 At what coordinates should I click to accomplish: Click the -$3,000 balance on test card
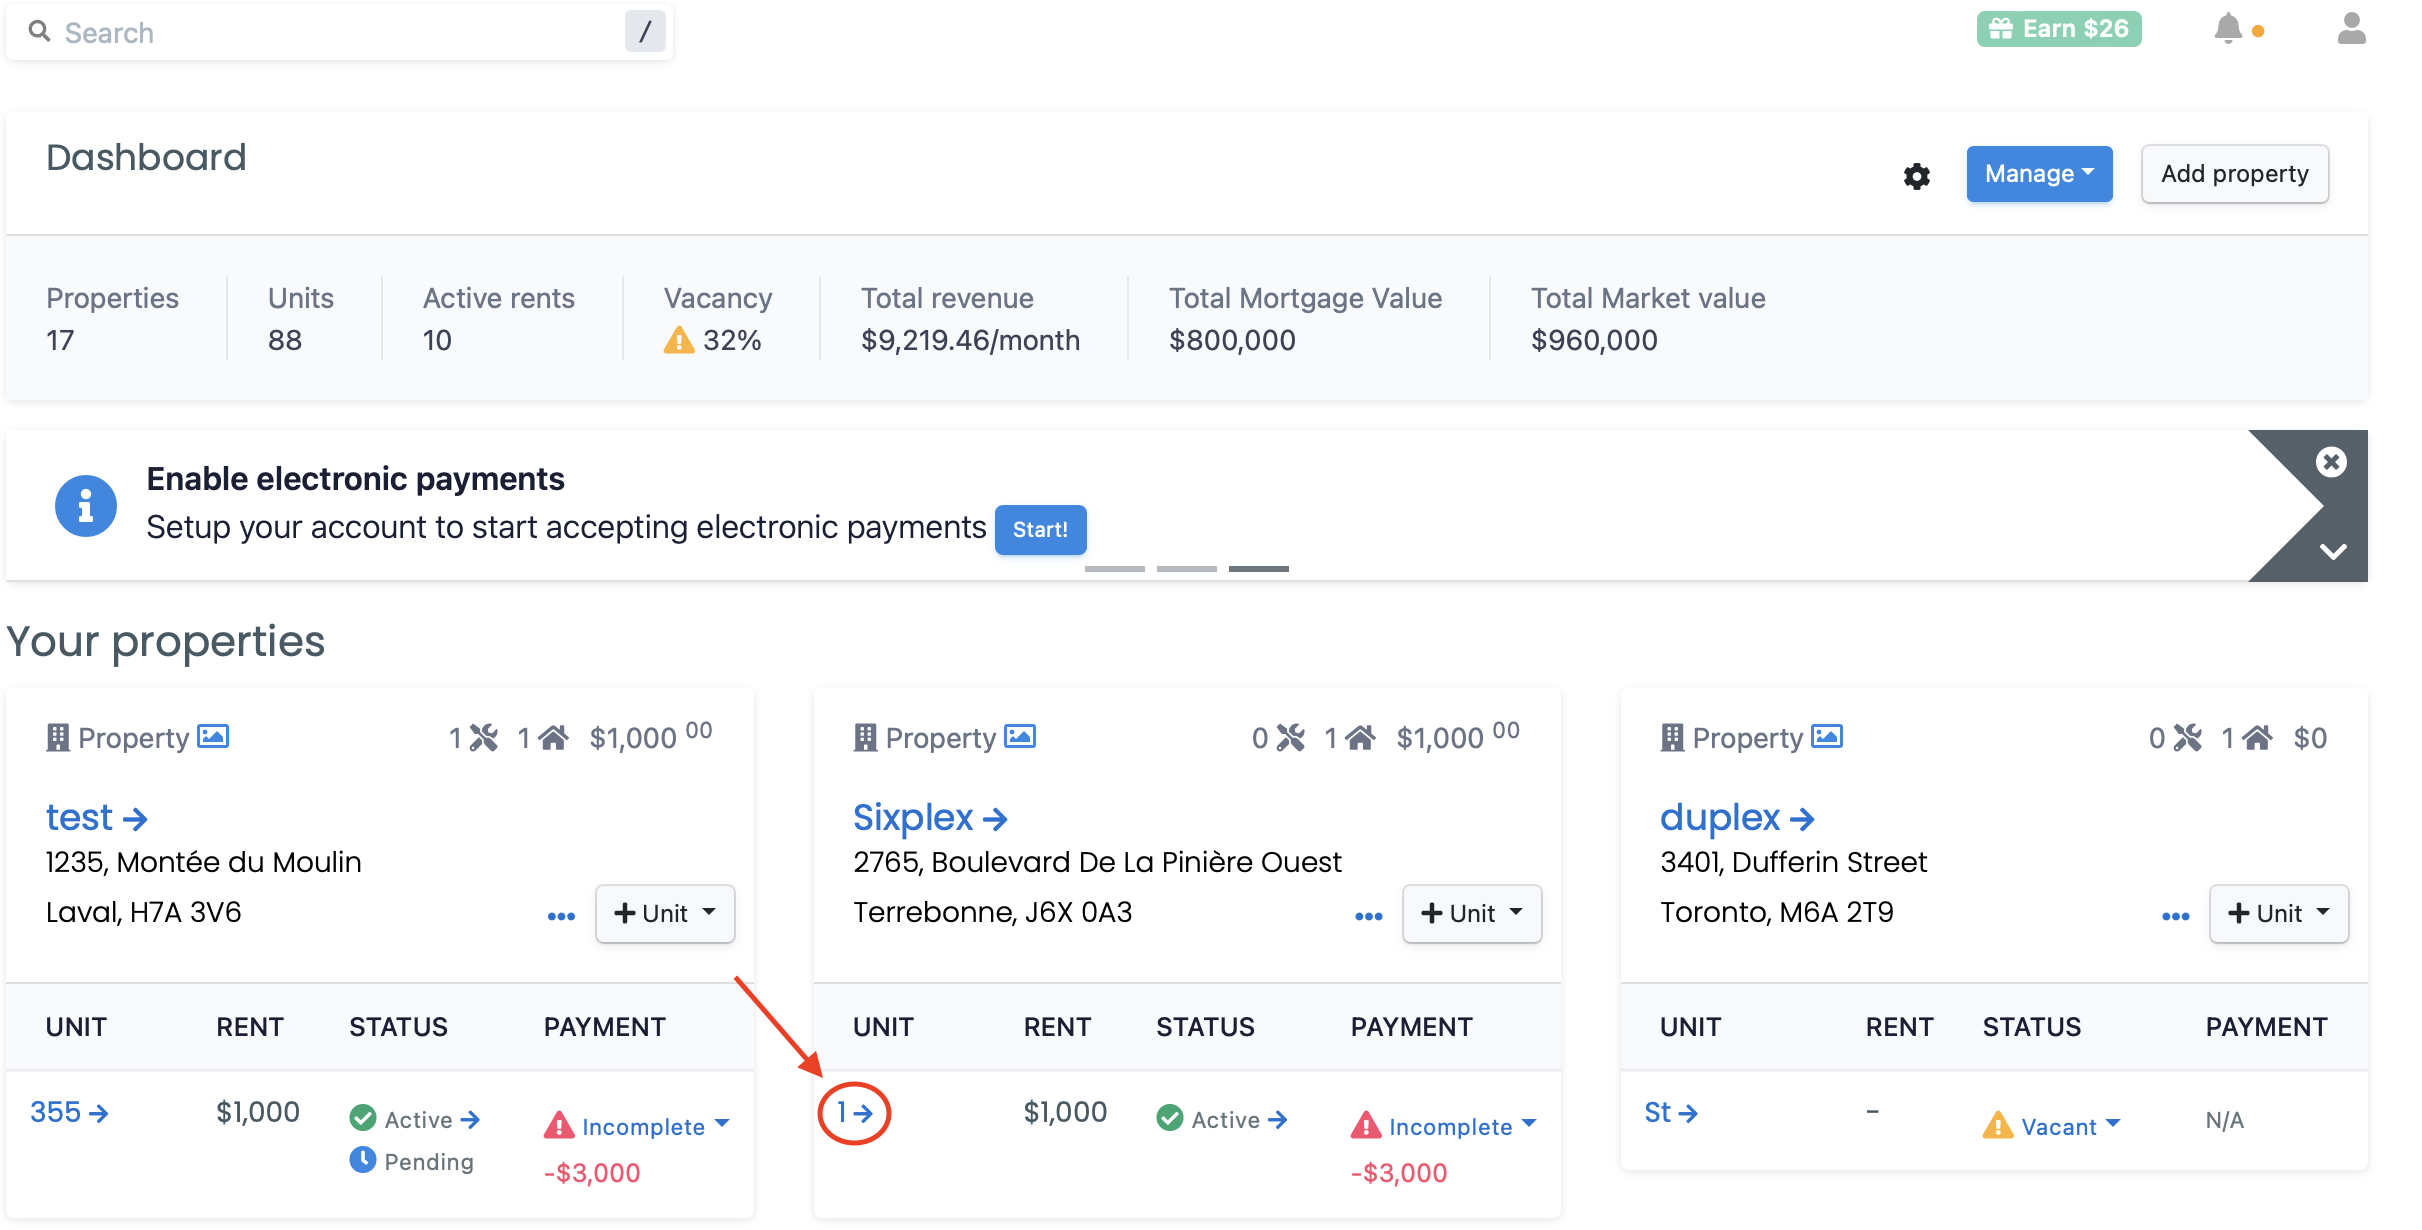[x=592, y=1173]
